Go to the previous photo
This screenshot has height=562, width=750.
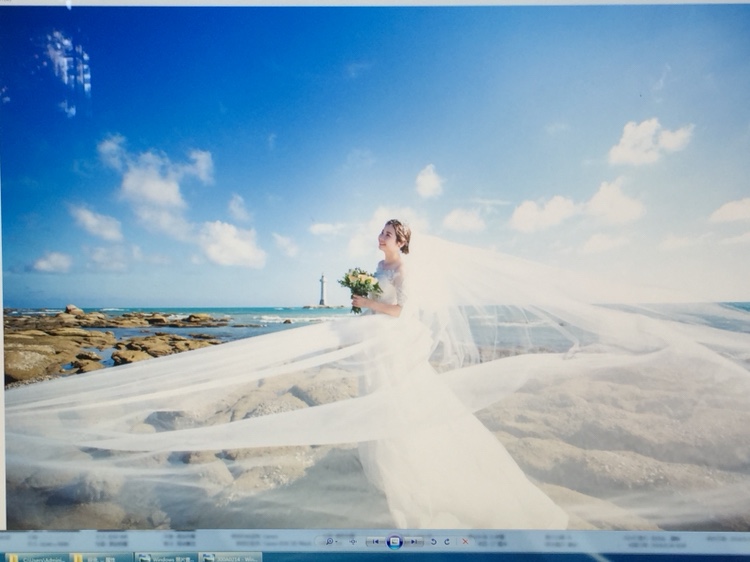click(375, 541)
